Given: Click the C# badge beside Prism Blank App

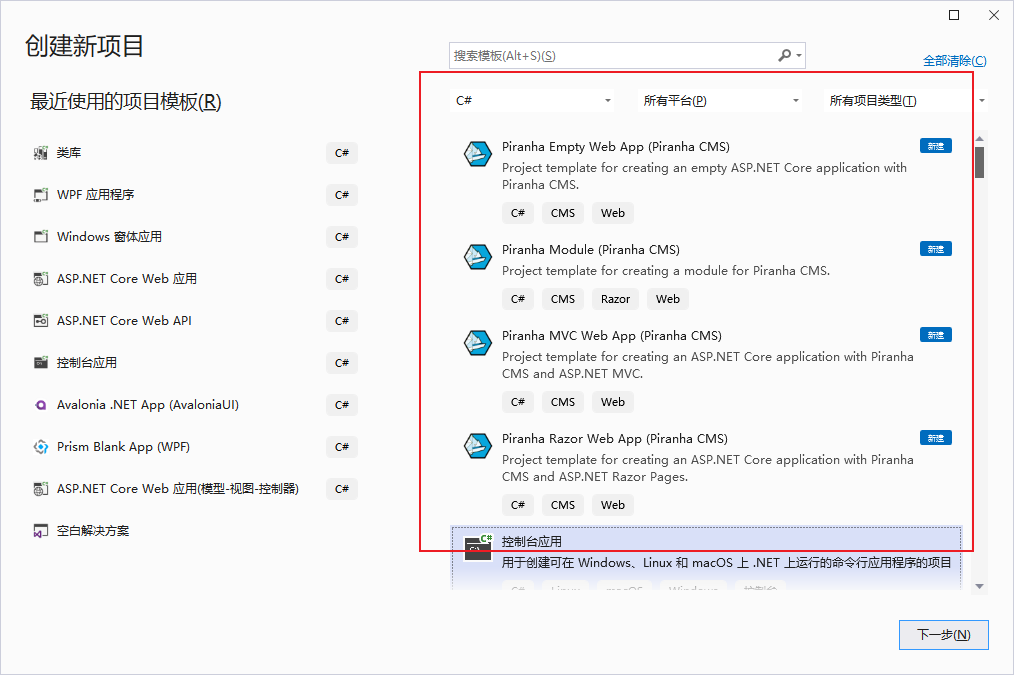Looking at the screenshot, I should 342,447.
